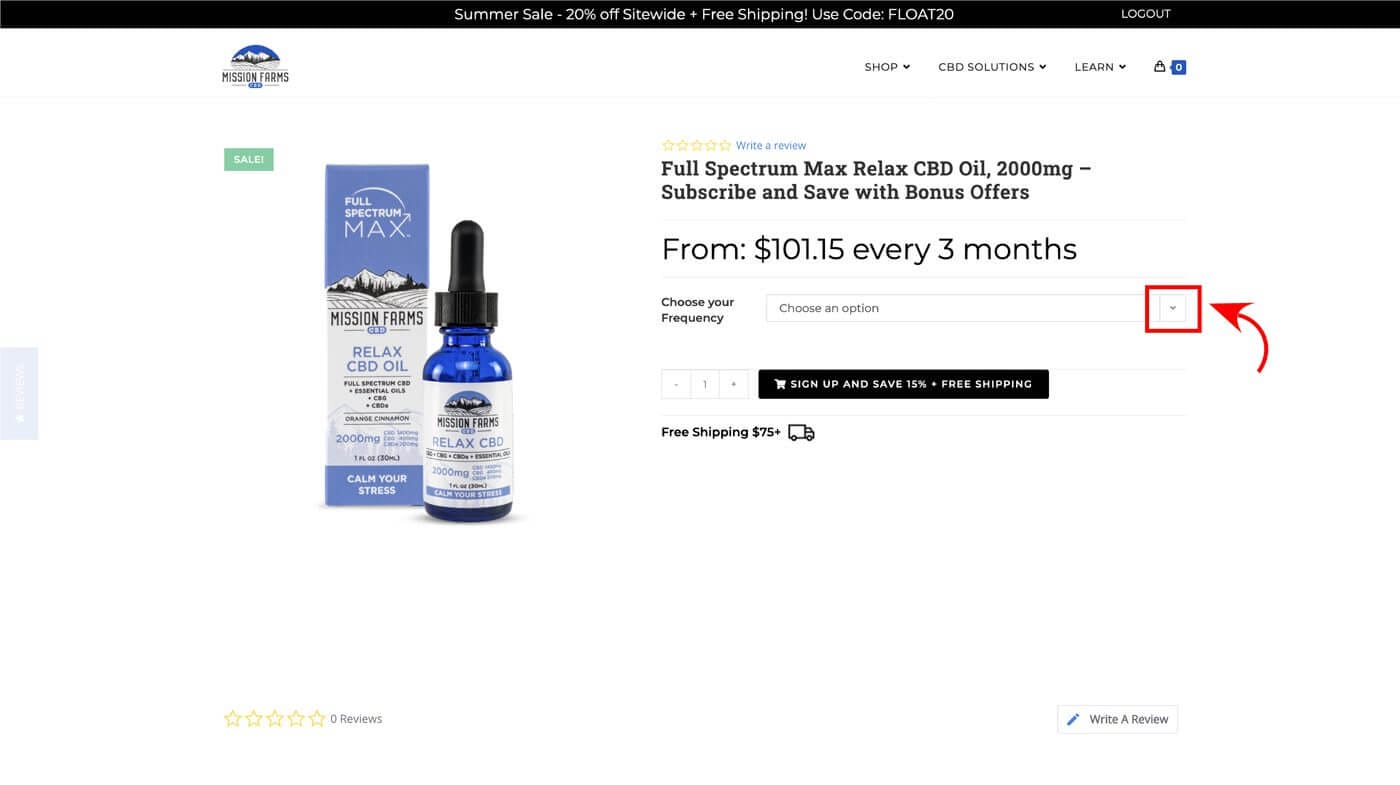
Task: Open the shopping cart bag icon
Action: (x=1160, y=67)
